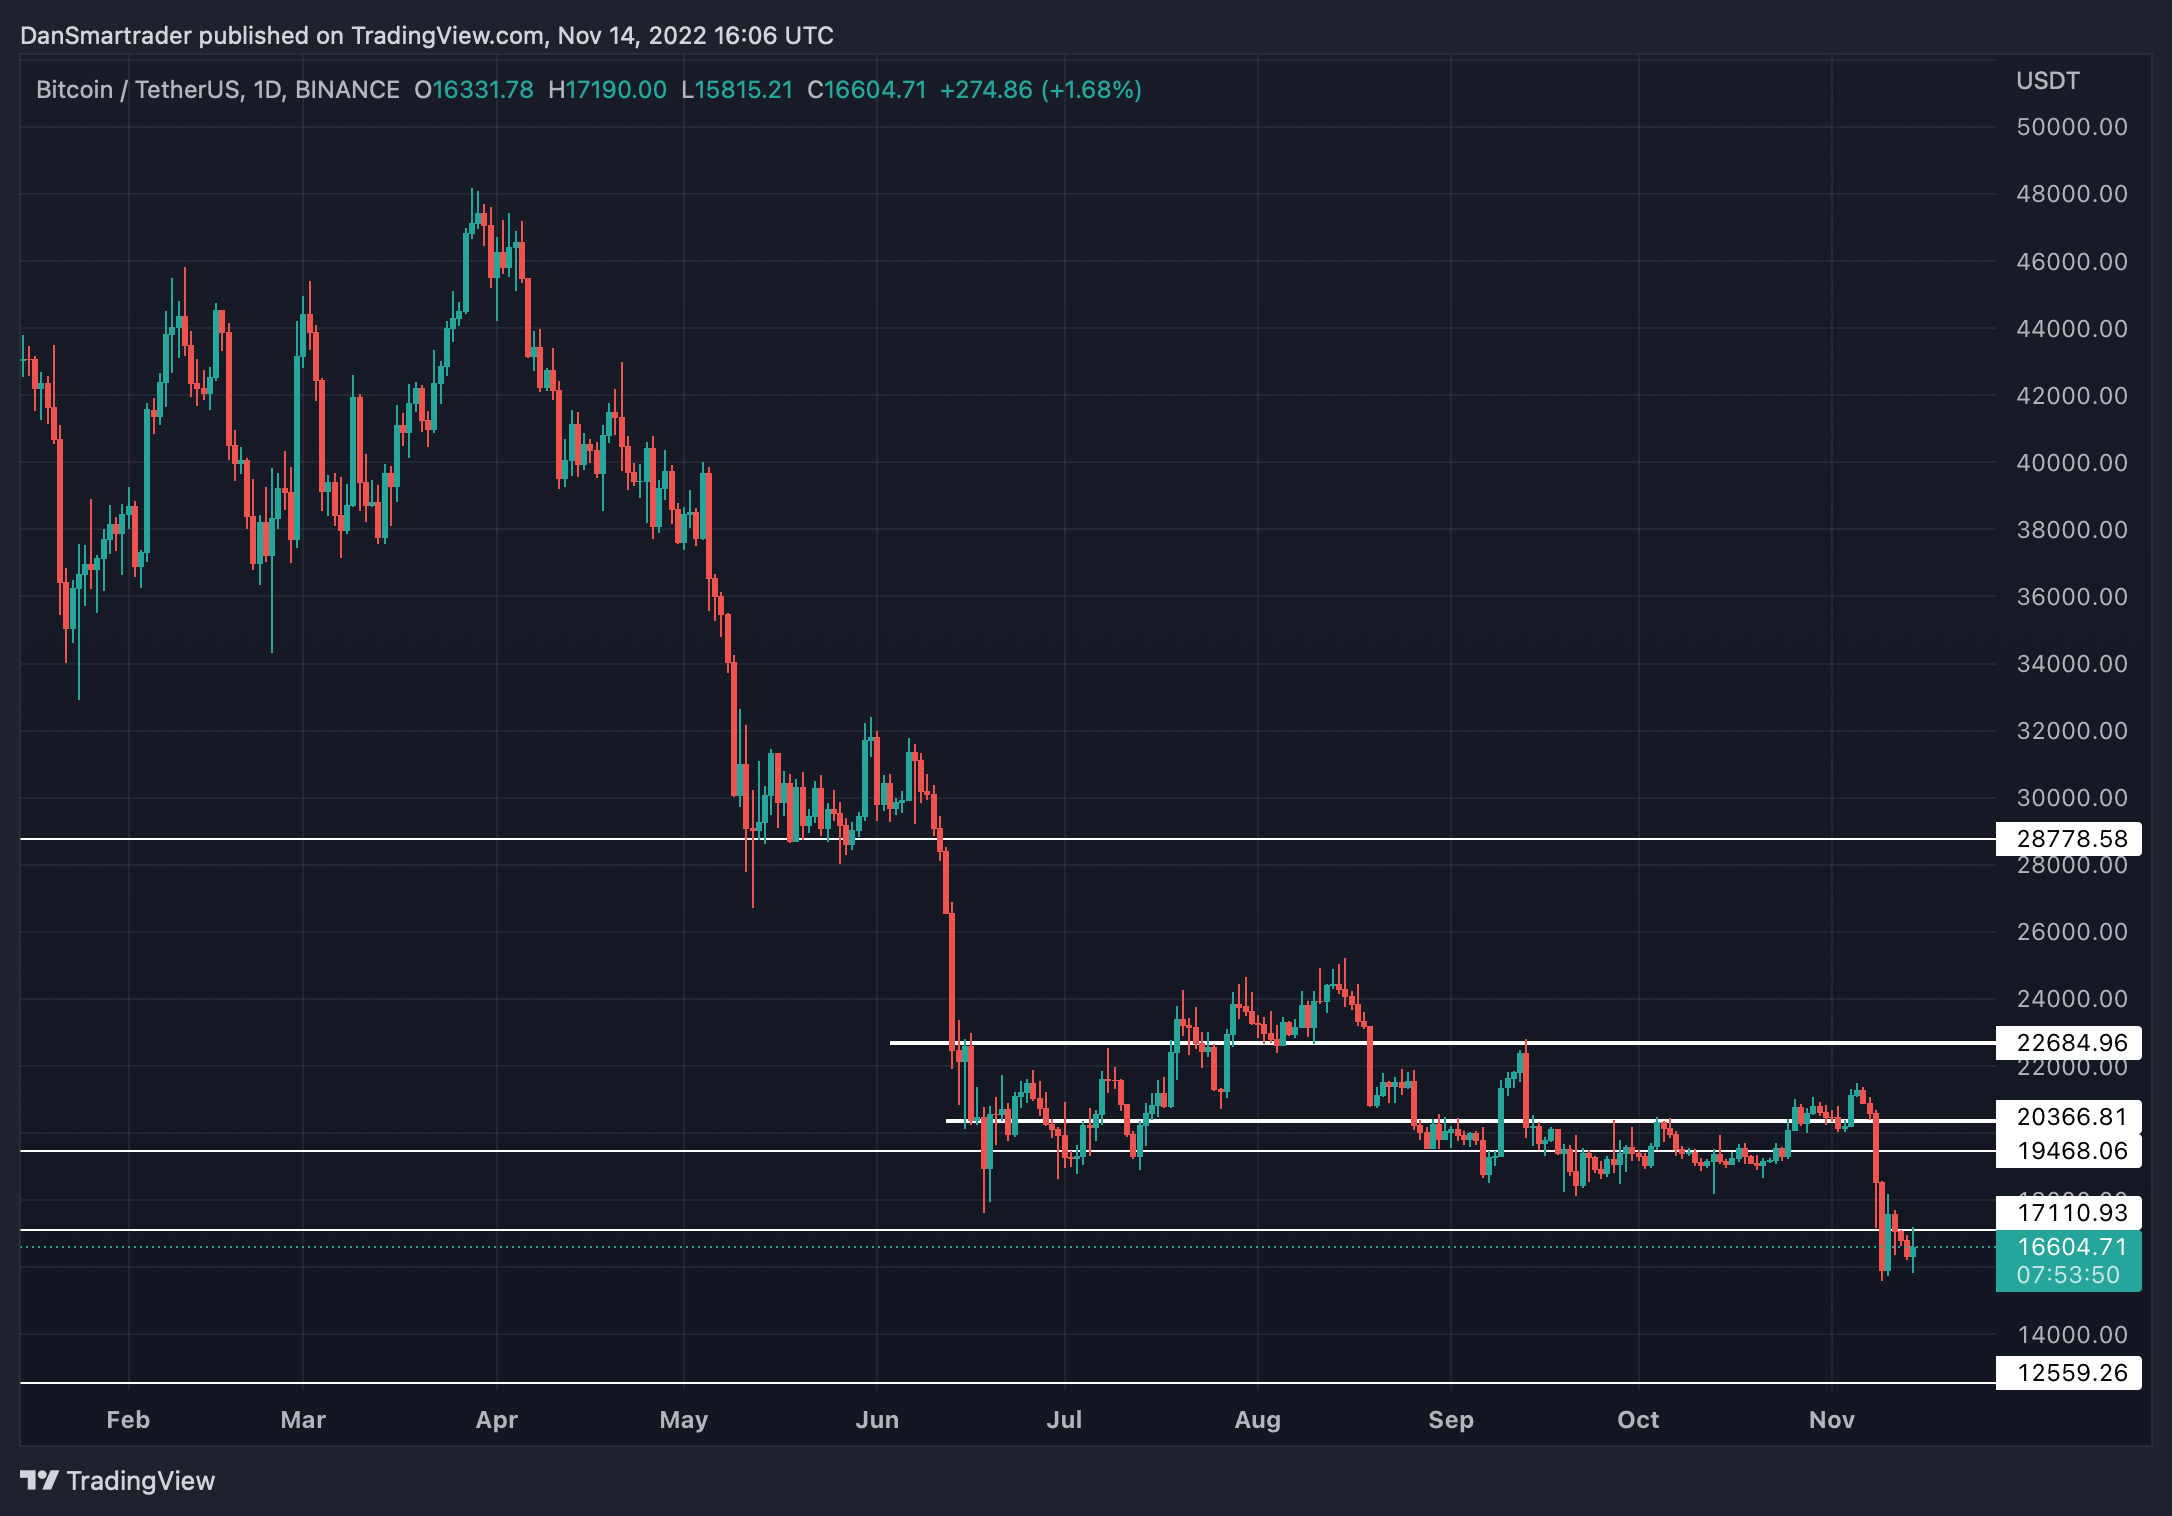This screenshot has width=2172, height=1516.
Task: Click the 30000.00 price axis label
Action: coord(2072,798)
